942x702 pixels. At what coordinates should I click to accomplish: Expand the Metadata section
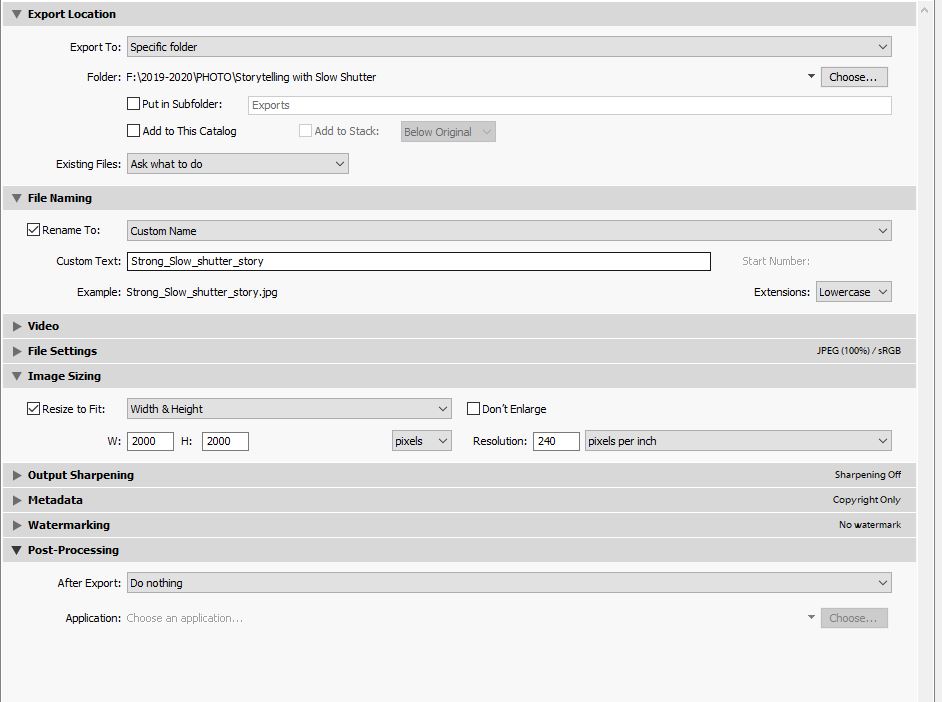tap(16, 500)
